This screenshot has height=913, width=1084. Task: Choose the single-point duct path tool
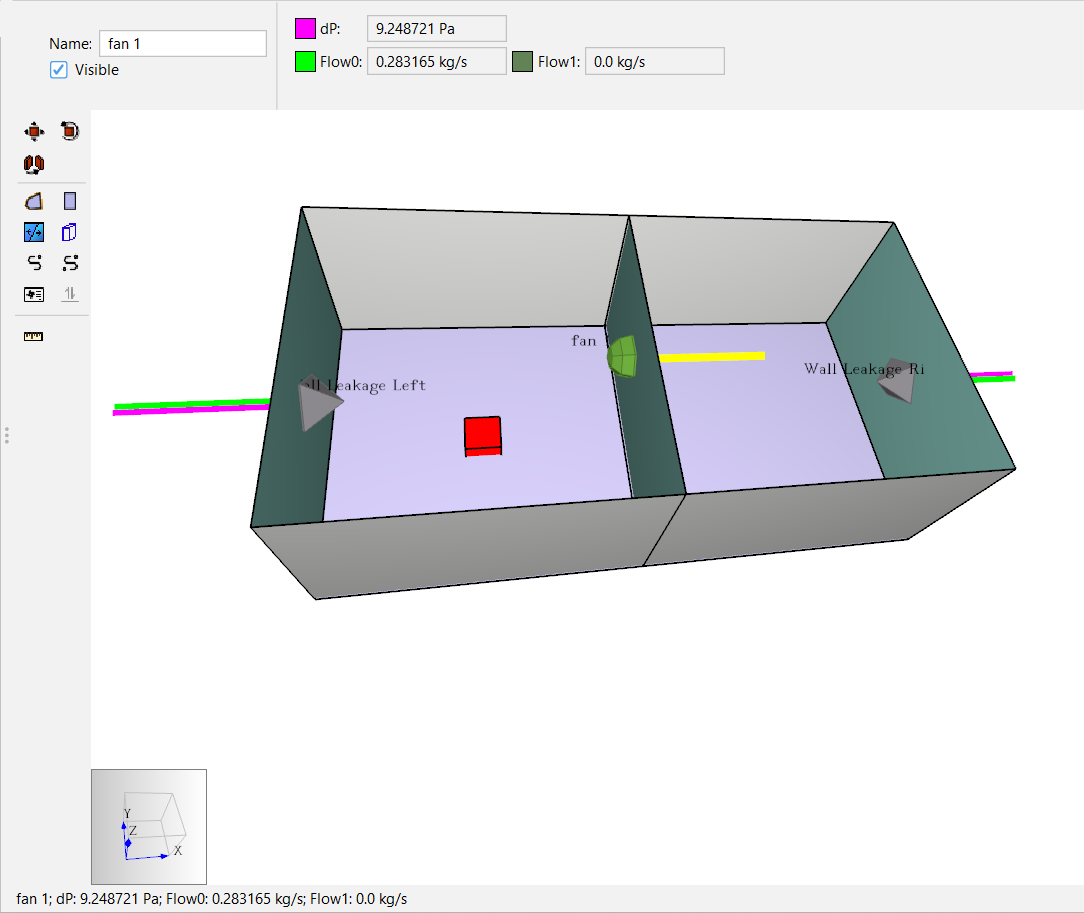34,263
